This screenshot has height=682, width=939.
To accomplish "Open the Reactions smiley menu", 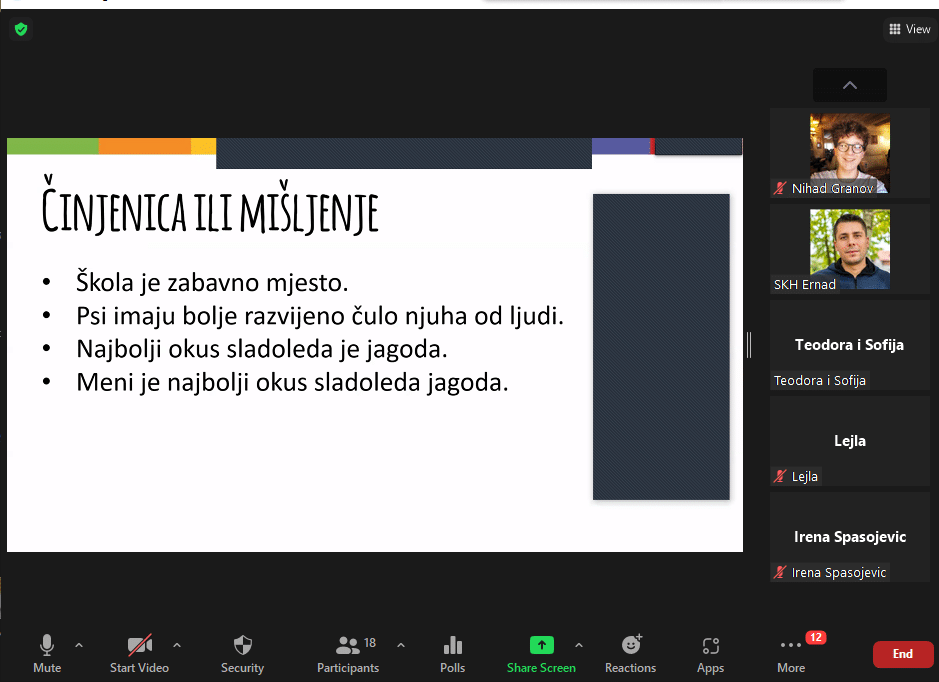I will point(631,645).
